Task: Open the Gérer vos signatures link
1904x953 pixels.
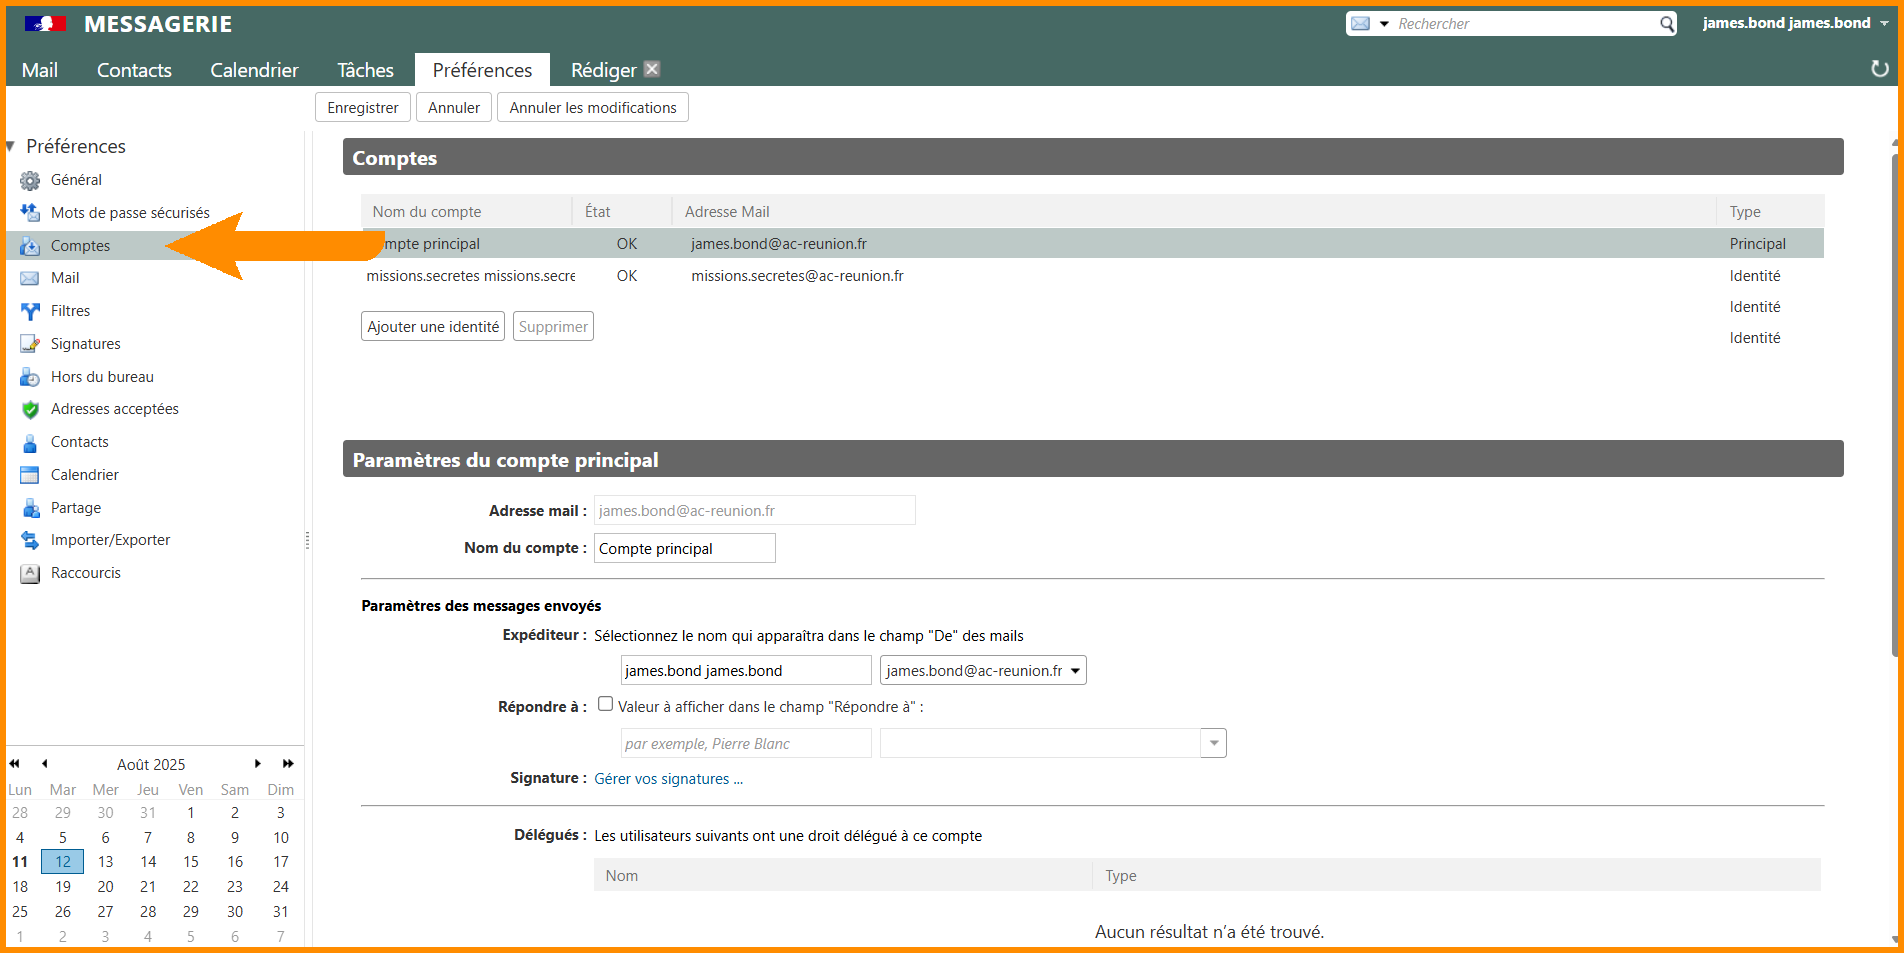Action: pos(668,779)
